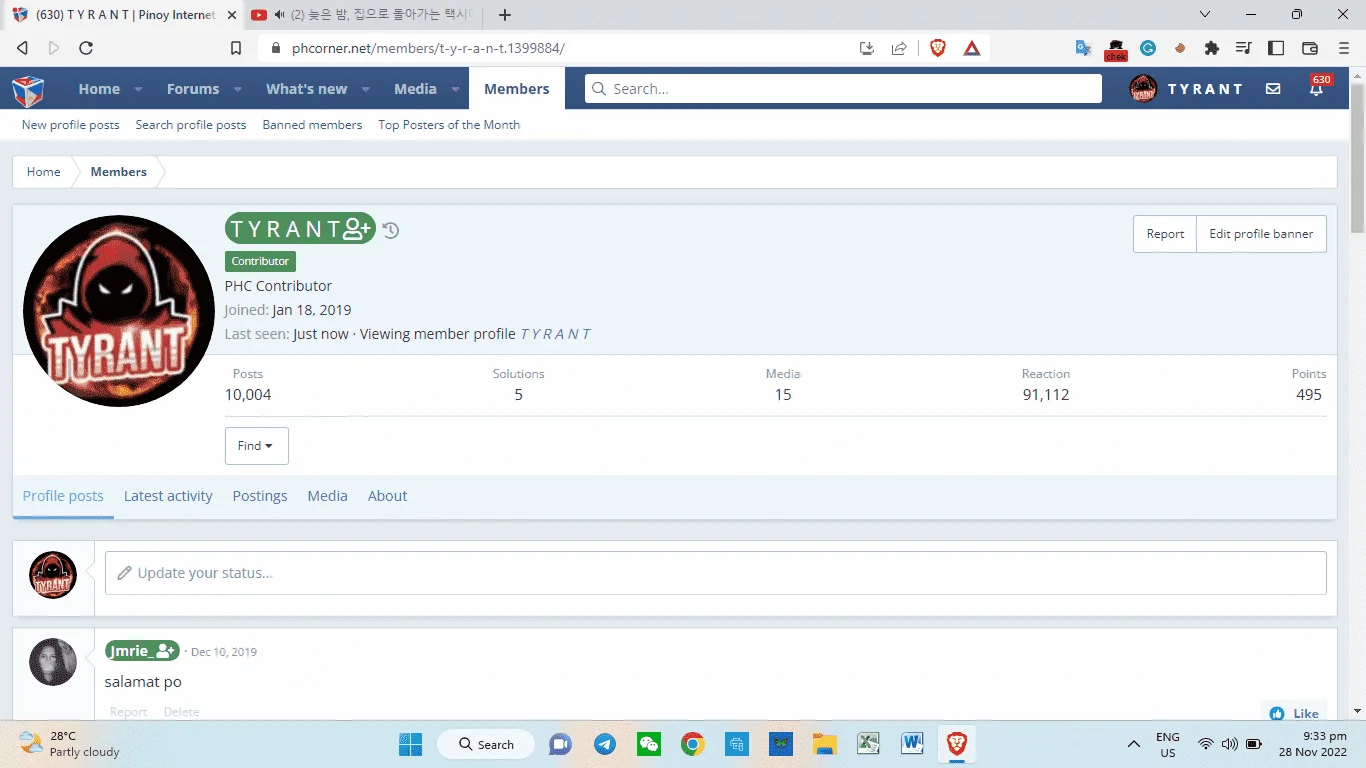Open the TYRANT account menu in header
The height and width of the screenshot is (768, 1366).
coord(1186,89)
